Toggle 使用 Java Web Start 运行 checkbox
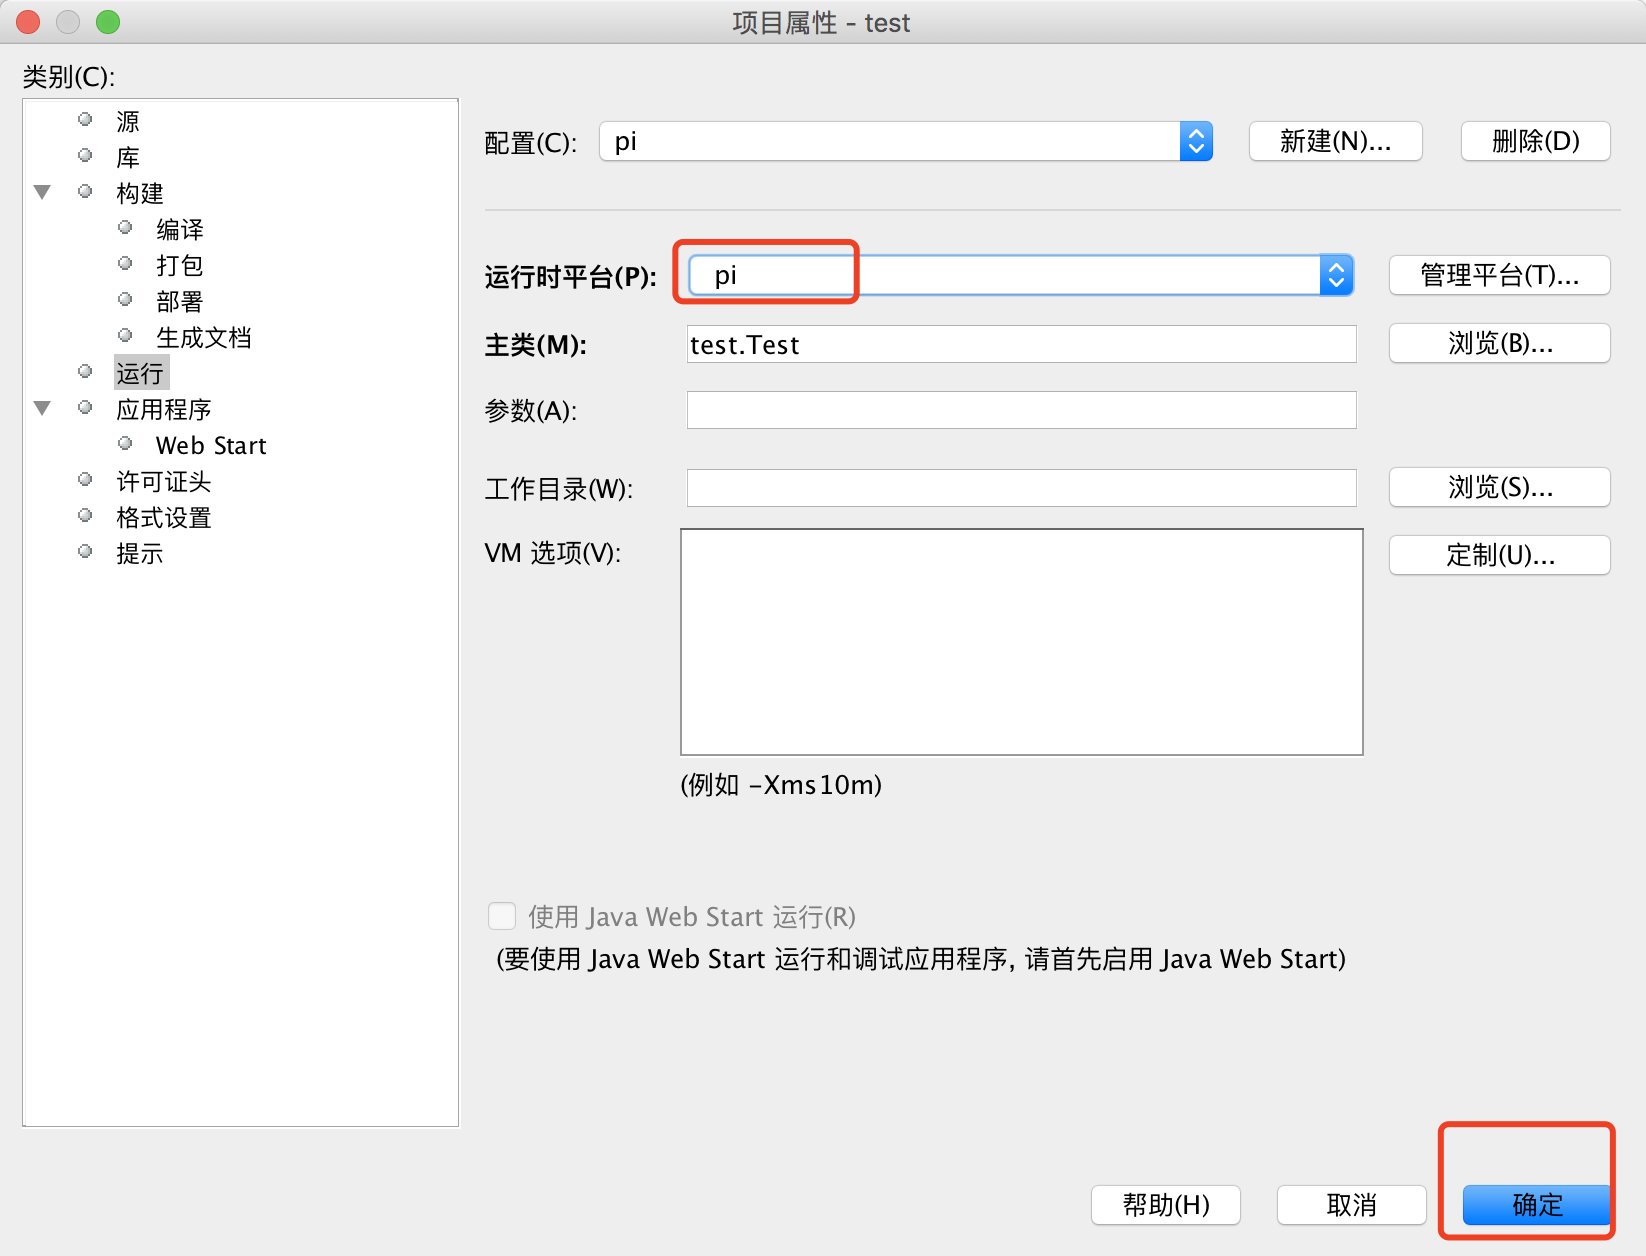The image size is (1646, 1256). pos(502,916)
